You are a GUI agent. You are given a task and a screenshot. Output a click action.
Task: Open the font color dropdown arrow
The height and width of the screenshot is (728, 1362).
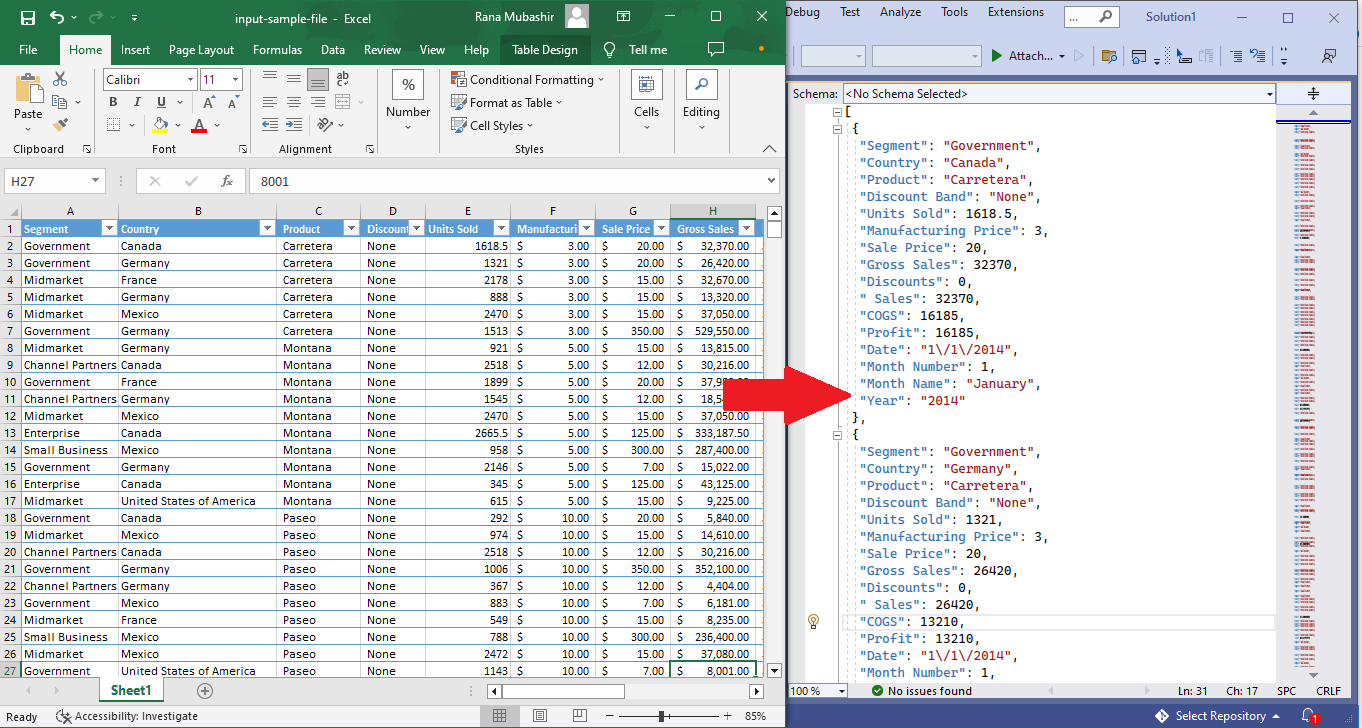tap(215, 126)
